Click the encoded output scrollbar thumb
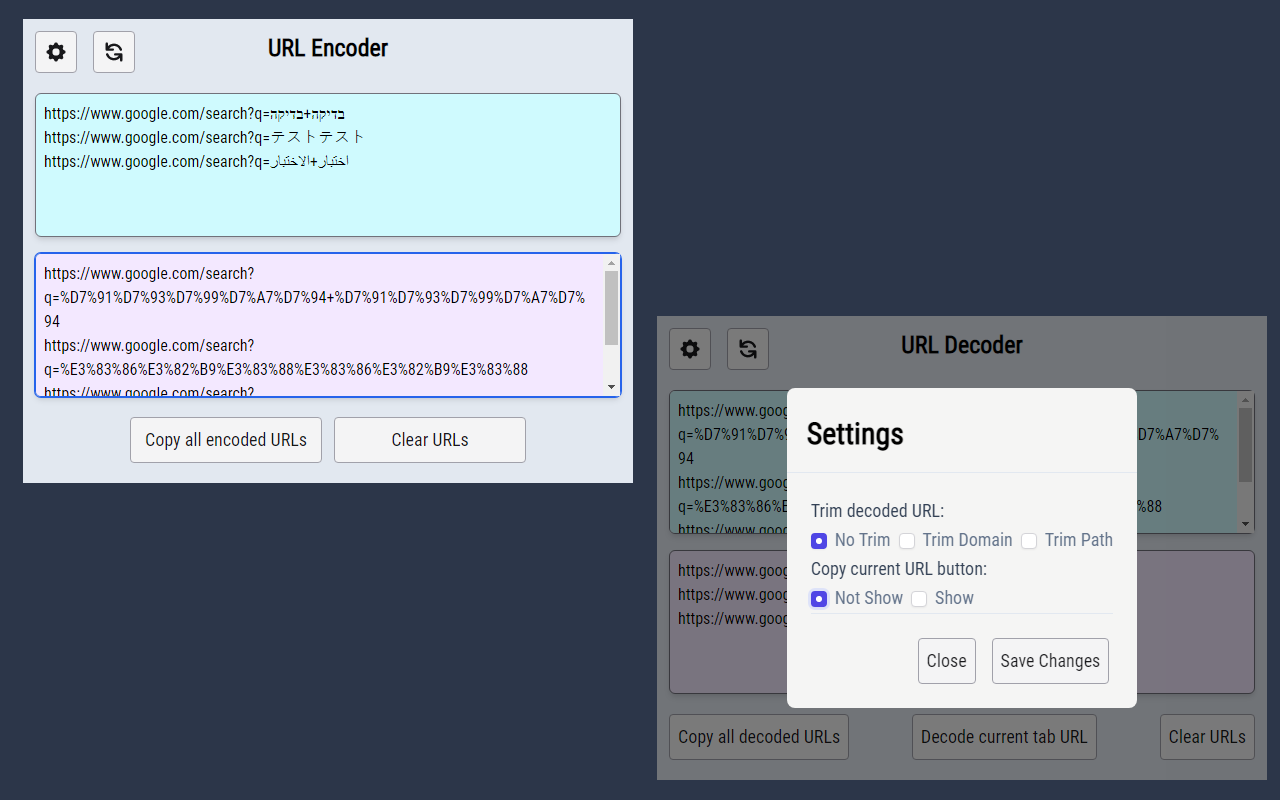Image resolution: width=1280 pixels, height=800 pixels. tap(612, 307)
